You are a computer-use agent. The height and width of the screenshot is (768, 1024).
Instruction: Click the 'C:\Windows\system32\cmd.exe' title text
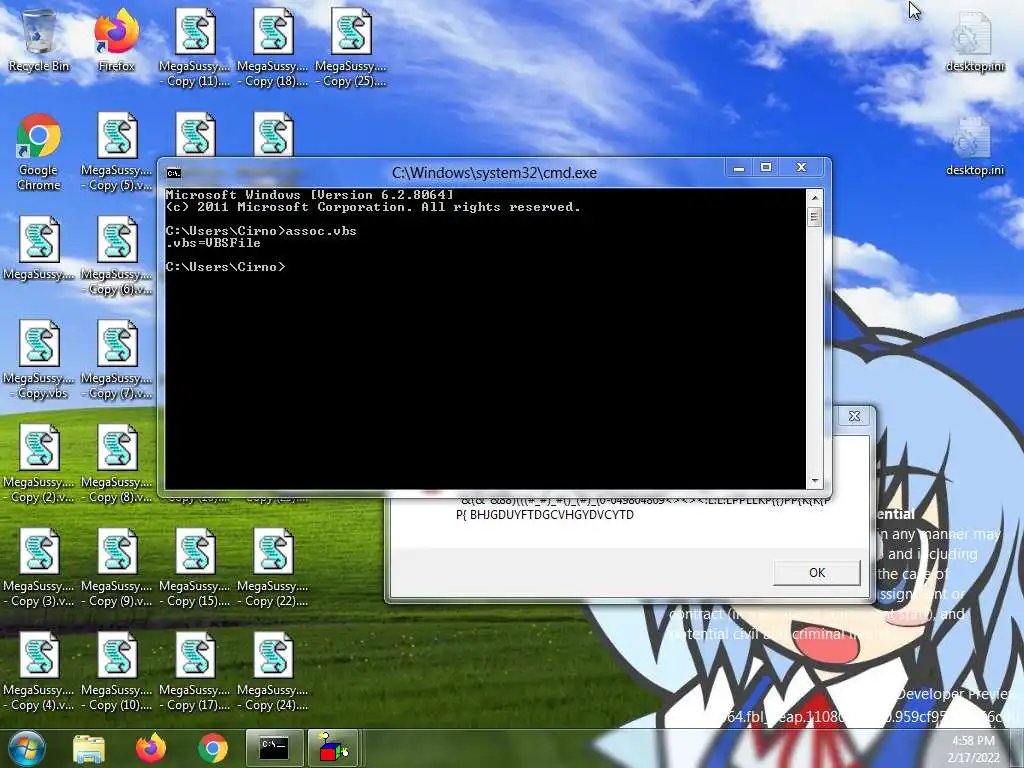point(494,173)
